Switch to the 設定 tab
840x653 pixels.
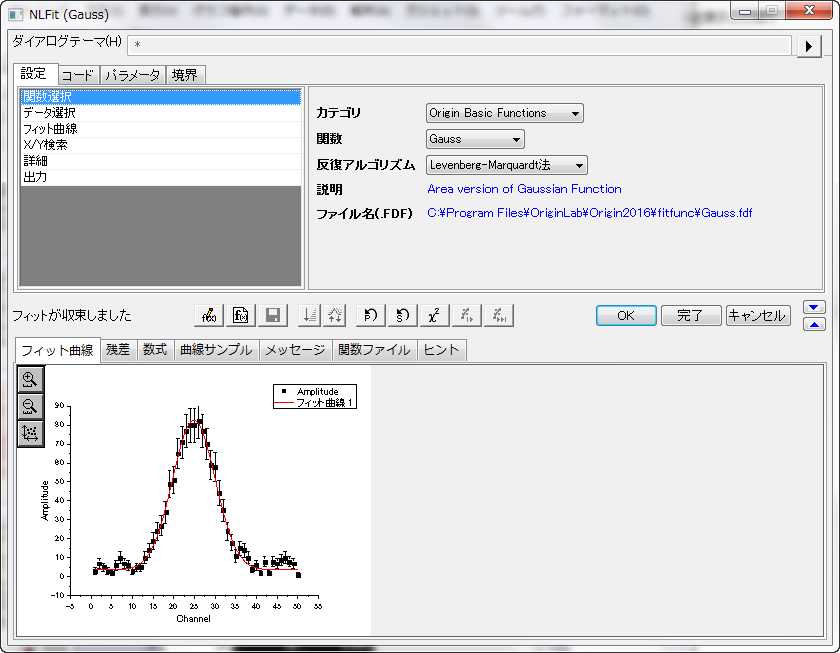(x=33, y=73)
